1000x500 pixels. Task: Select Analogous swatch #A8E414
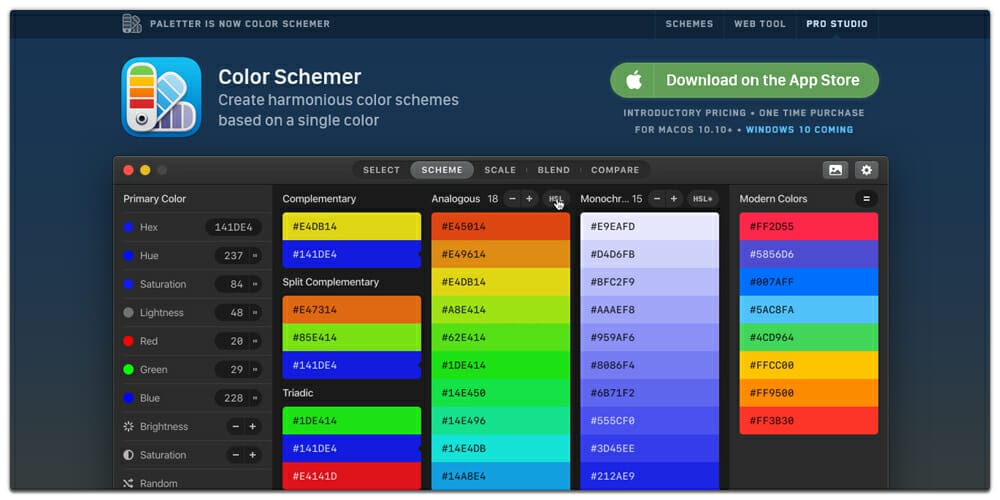(501, 309)
